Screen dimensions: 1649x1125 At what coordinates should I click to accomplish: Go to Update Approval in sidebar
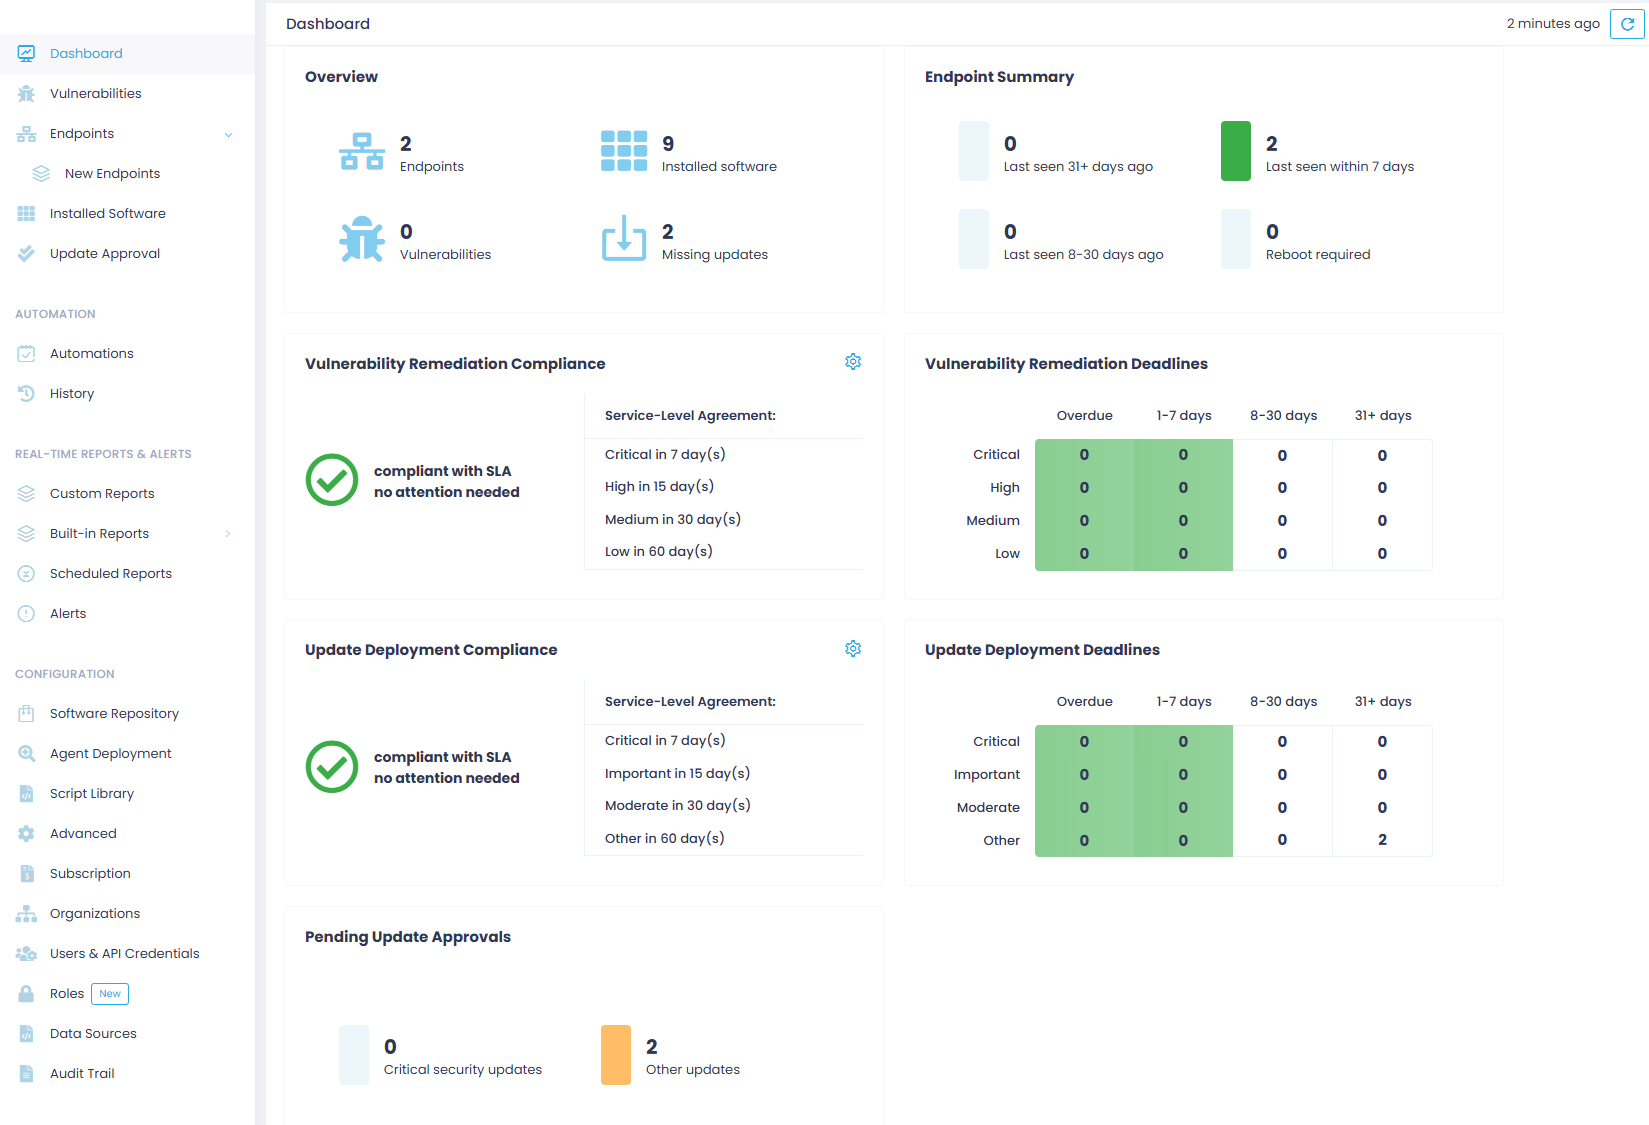pos(104,254)
